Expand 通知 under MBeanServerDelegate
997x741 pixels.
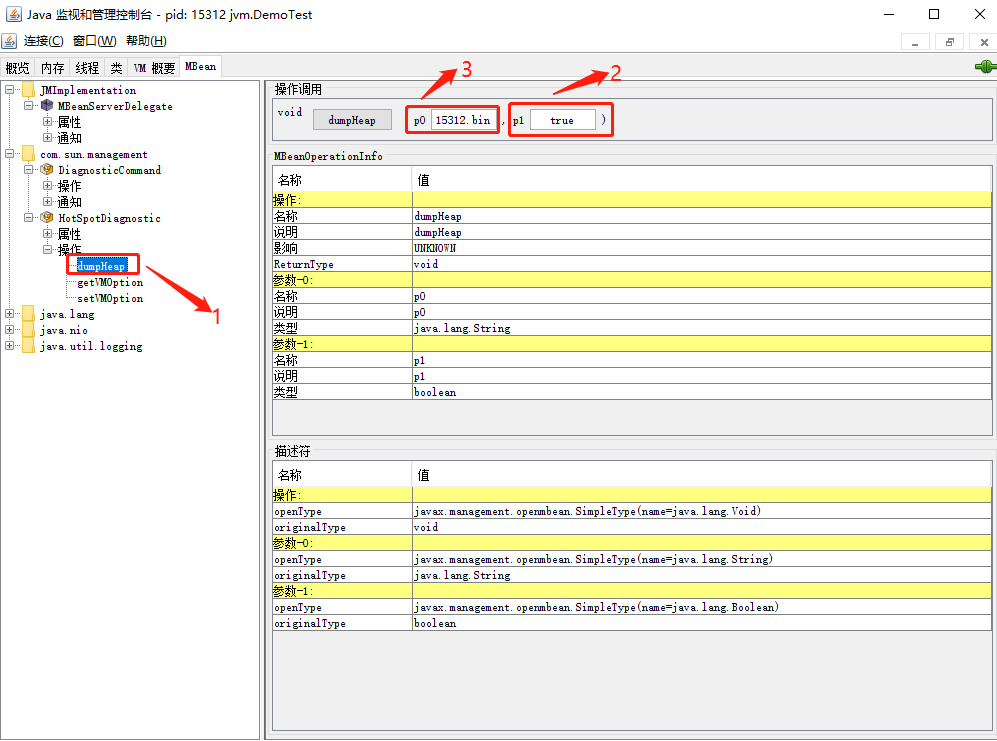pyautogui.click(x=47, y=137)
